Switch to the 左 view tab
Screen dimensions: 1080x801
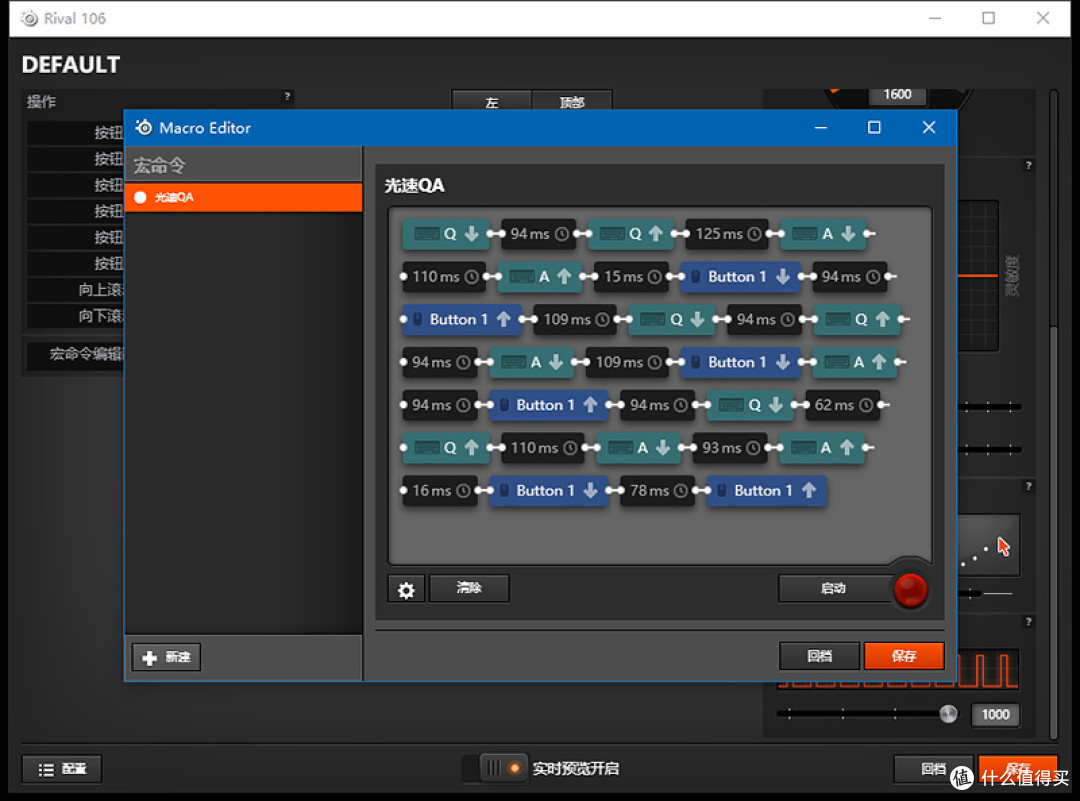tap(492, 102)
